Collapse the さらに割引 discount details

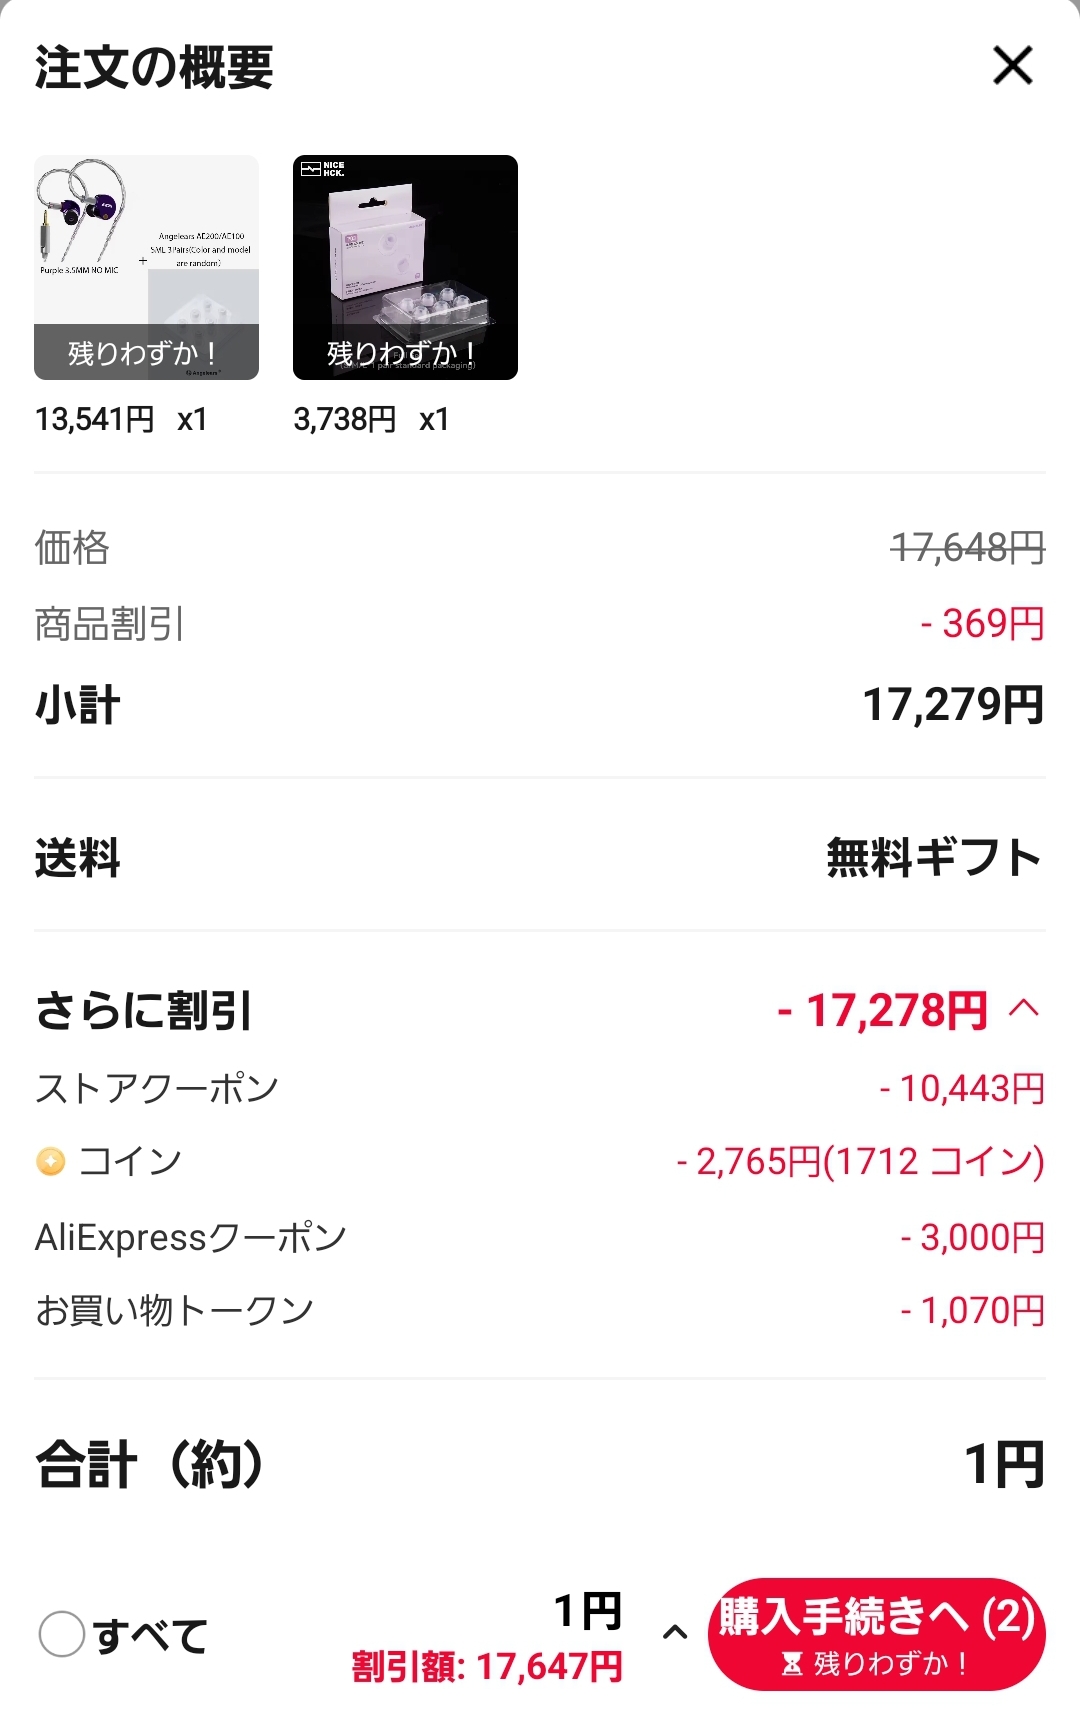1025,1008
